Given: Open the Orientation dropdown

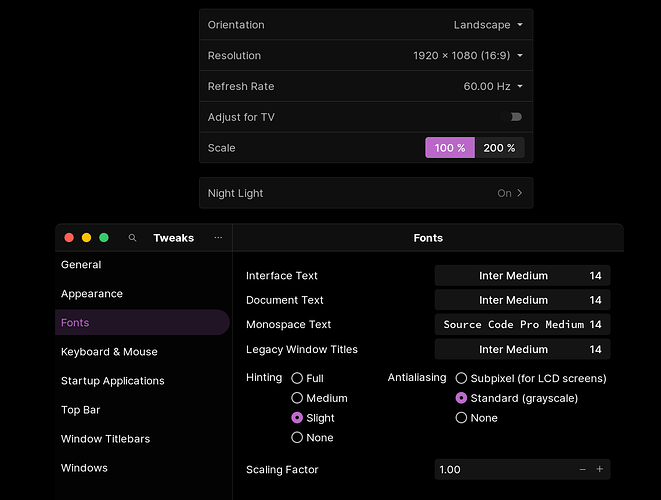Looking at the screenshot, I should (x=488, y=25).
